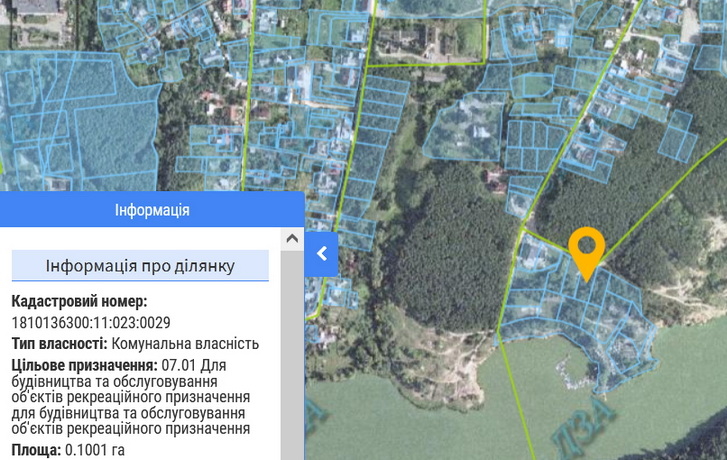Select the irregular blue parcel above the forest
This screenshot has height=460, width=727.
coord(465,128)
